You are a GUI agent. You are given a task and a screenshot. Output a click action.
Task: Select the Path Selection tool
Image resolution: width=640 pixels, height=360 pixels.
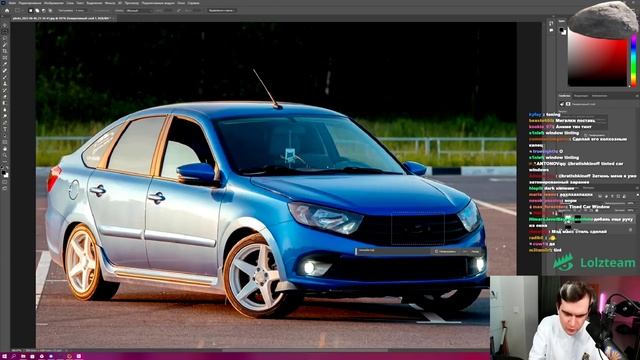pos(5,136)
